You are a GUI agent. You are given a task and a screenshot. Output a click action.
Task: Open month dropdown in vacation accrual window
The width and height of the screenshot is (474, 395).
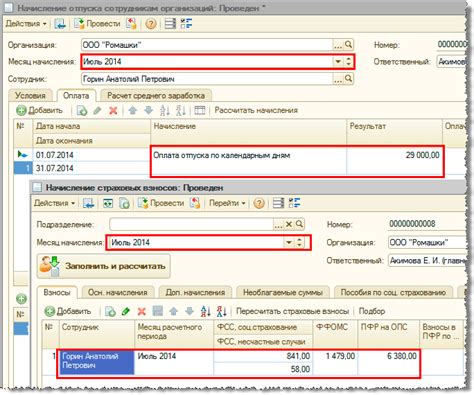click(x=338, y=62)
